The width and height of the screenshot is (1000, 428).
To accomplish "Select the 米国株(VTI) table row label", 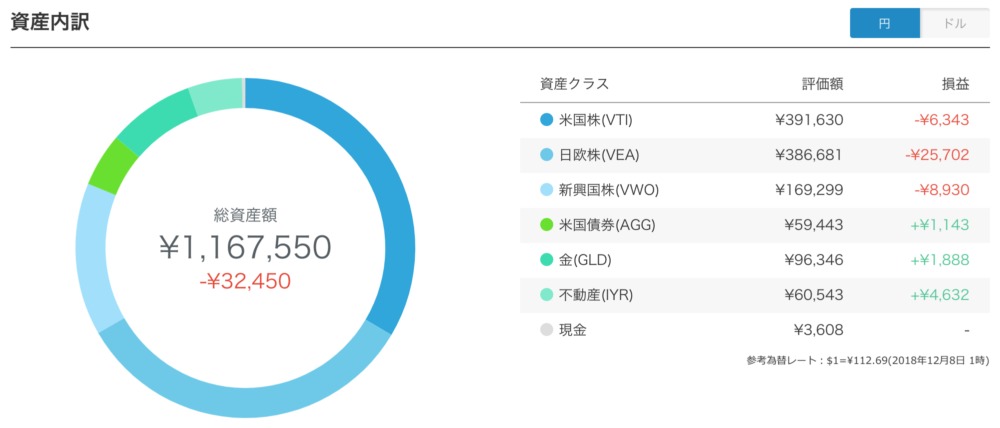I will 595,120.
